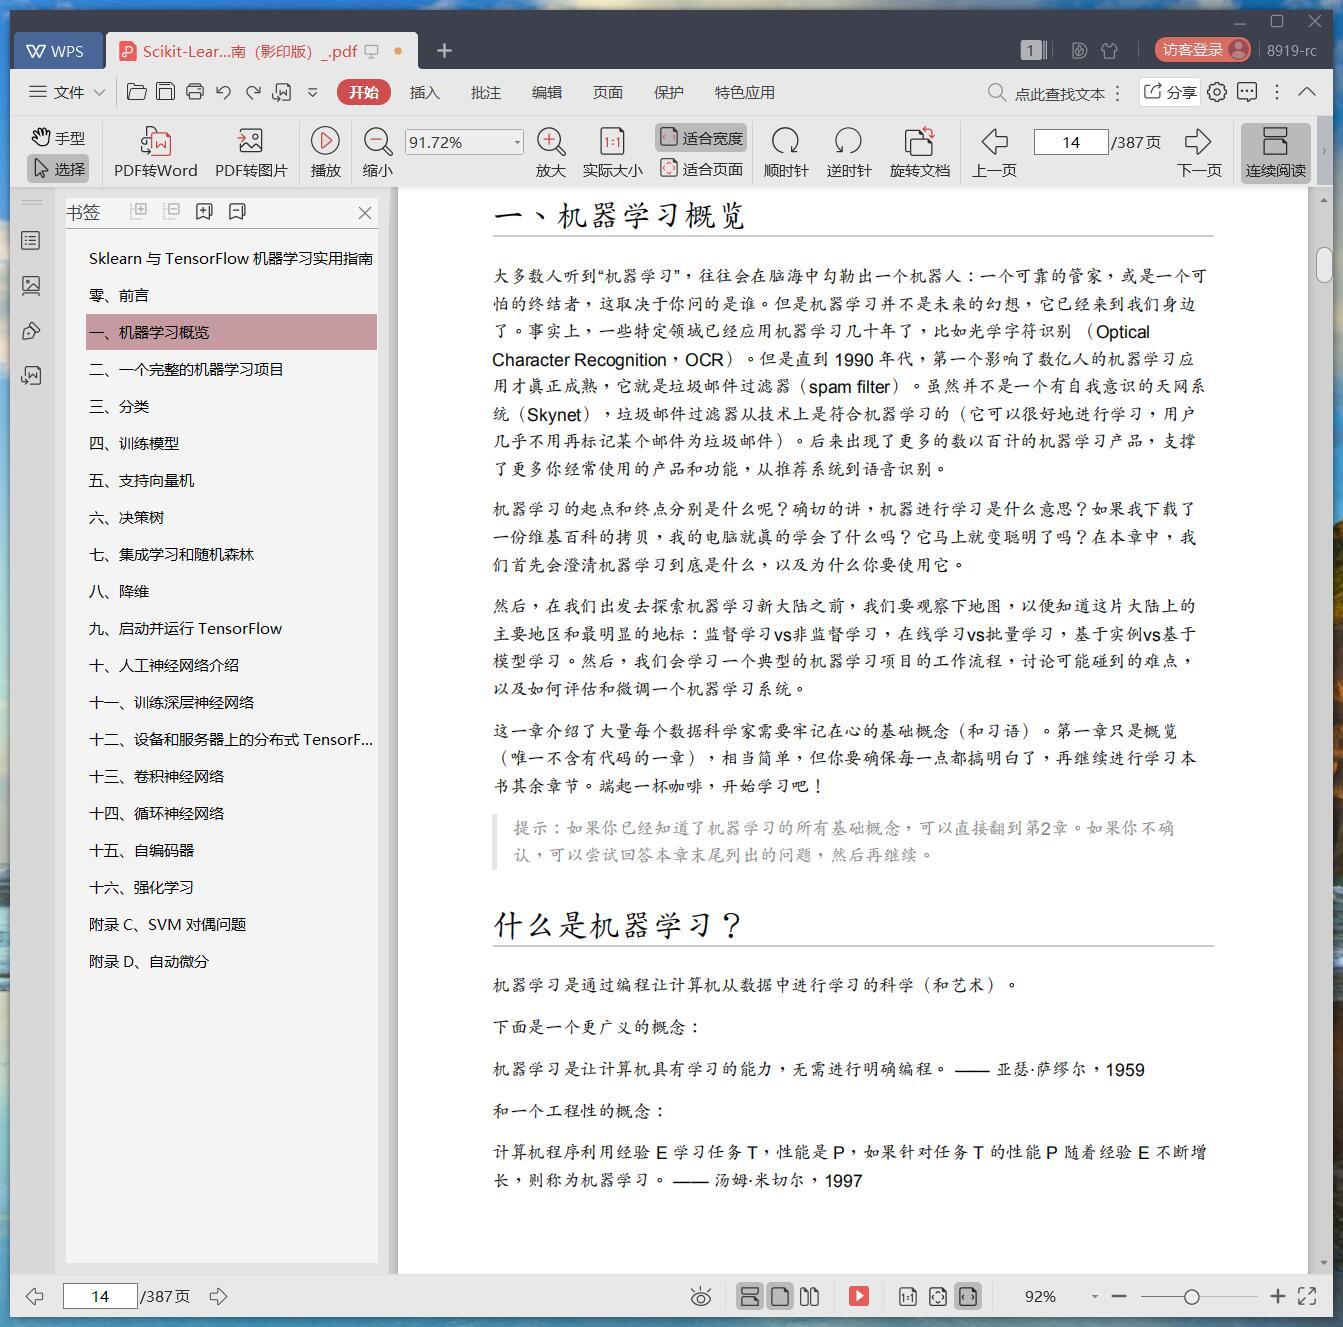Toggle Fit Page (适合页面) mode
Viewport: 1343px width, 1327px height.
702,169
